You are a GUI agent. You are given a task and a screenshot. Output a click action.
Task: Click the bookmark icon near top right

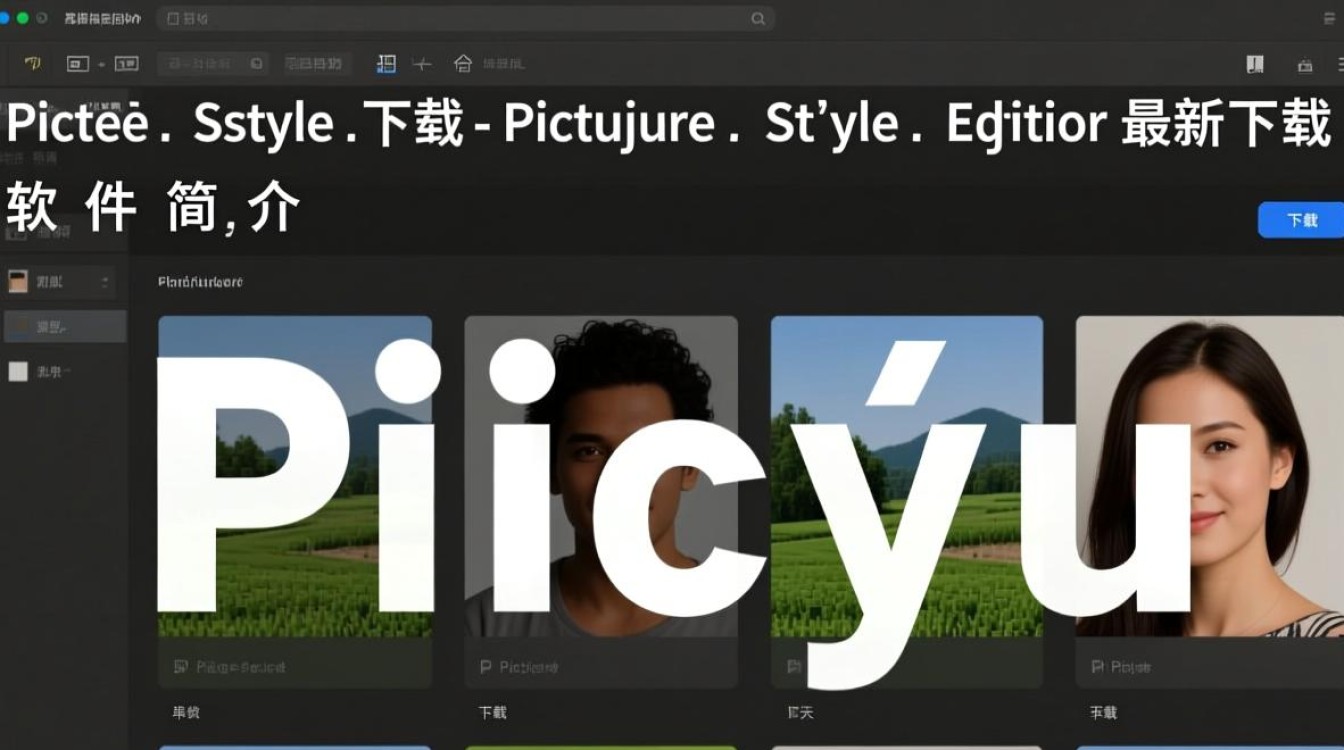tap(1254, 63)
